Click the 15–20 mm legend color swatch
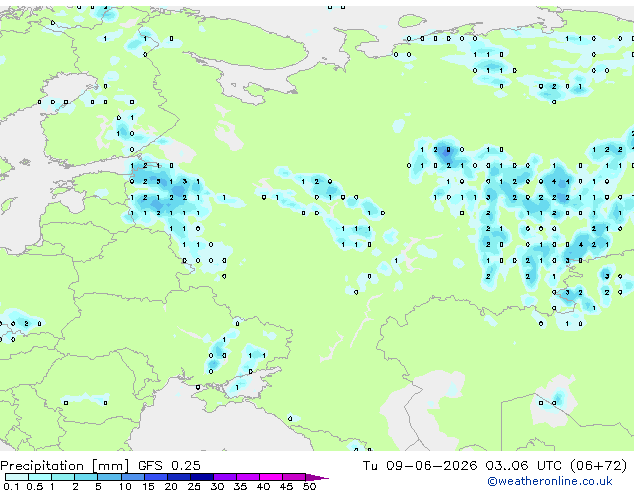Screen dimensions: 634x490 coord(156,477)
